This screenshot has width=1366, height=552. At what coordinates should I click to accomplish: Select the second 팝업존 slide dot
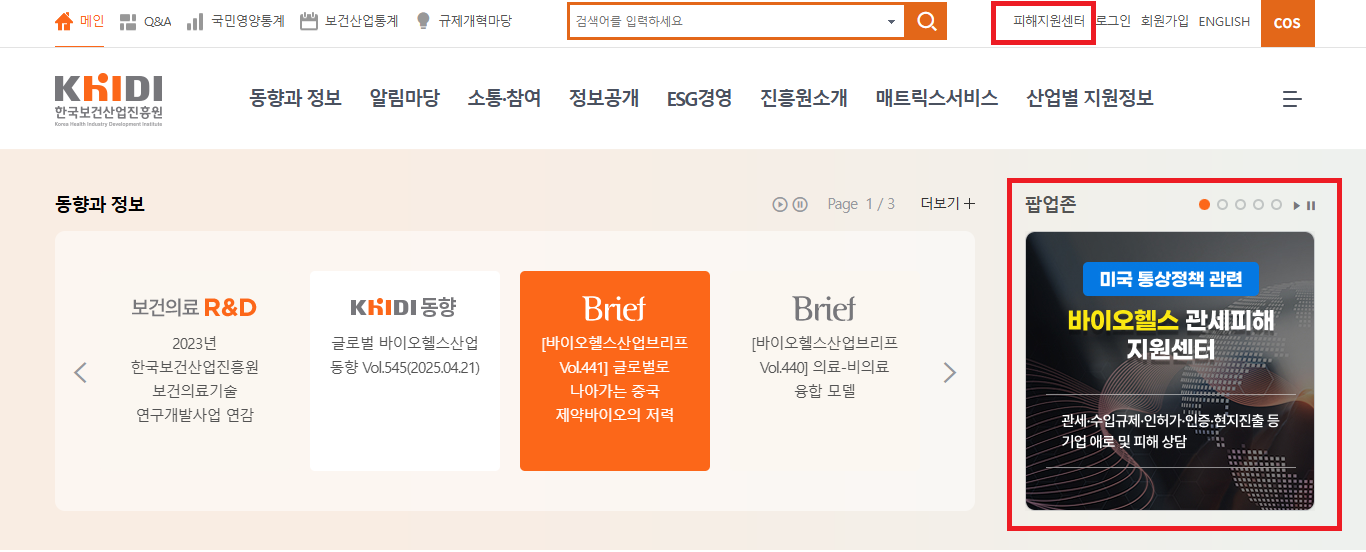[x=1223, y=205]
